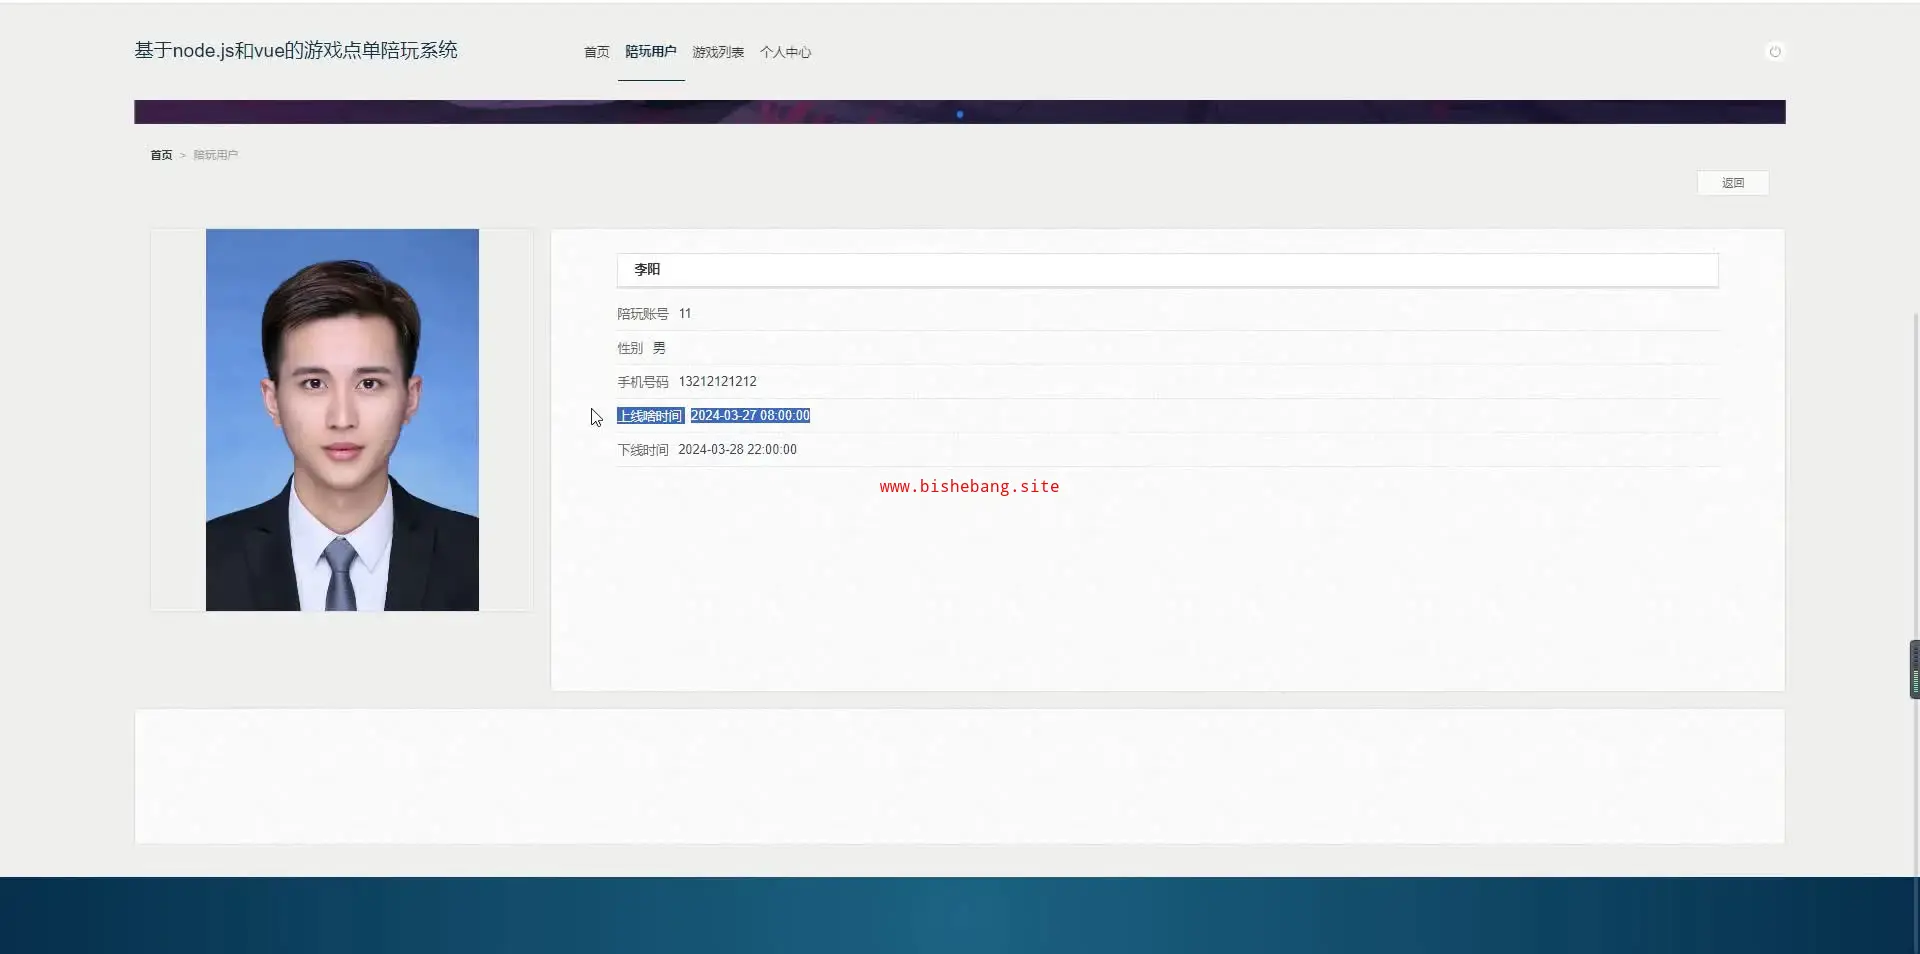Click the 陪玩账号 label
Screen dimensions: 1920x954
(x=643, y=314)
